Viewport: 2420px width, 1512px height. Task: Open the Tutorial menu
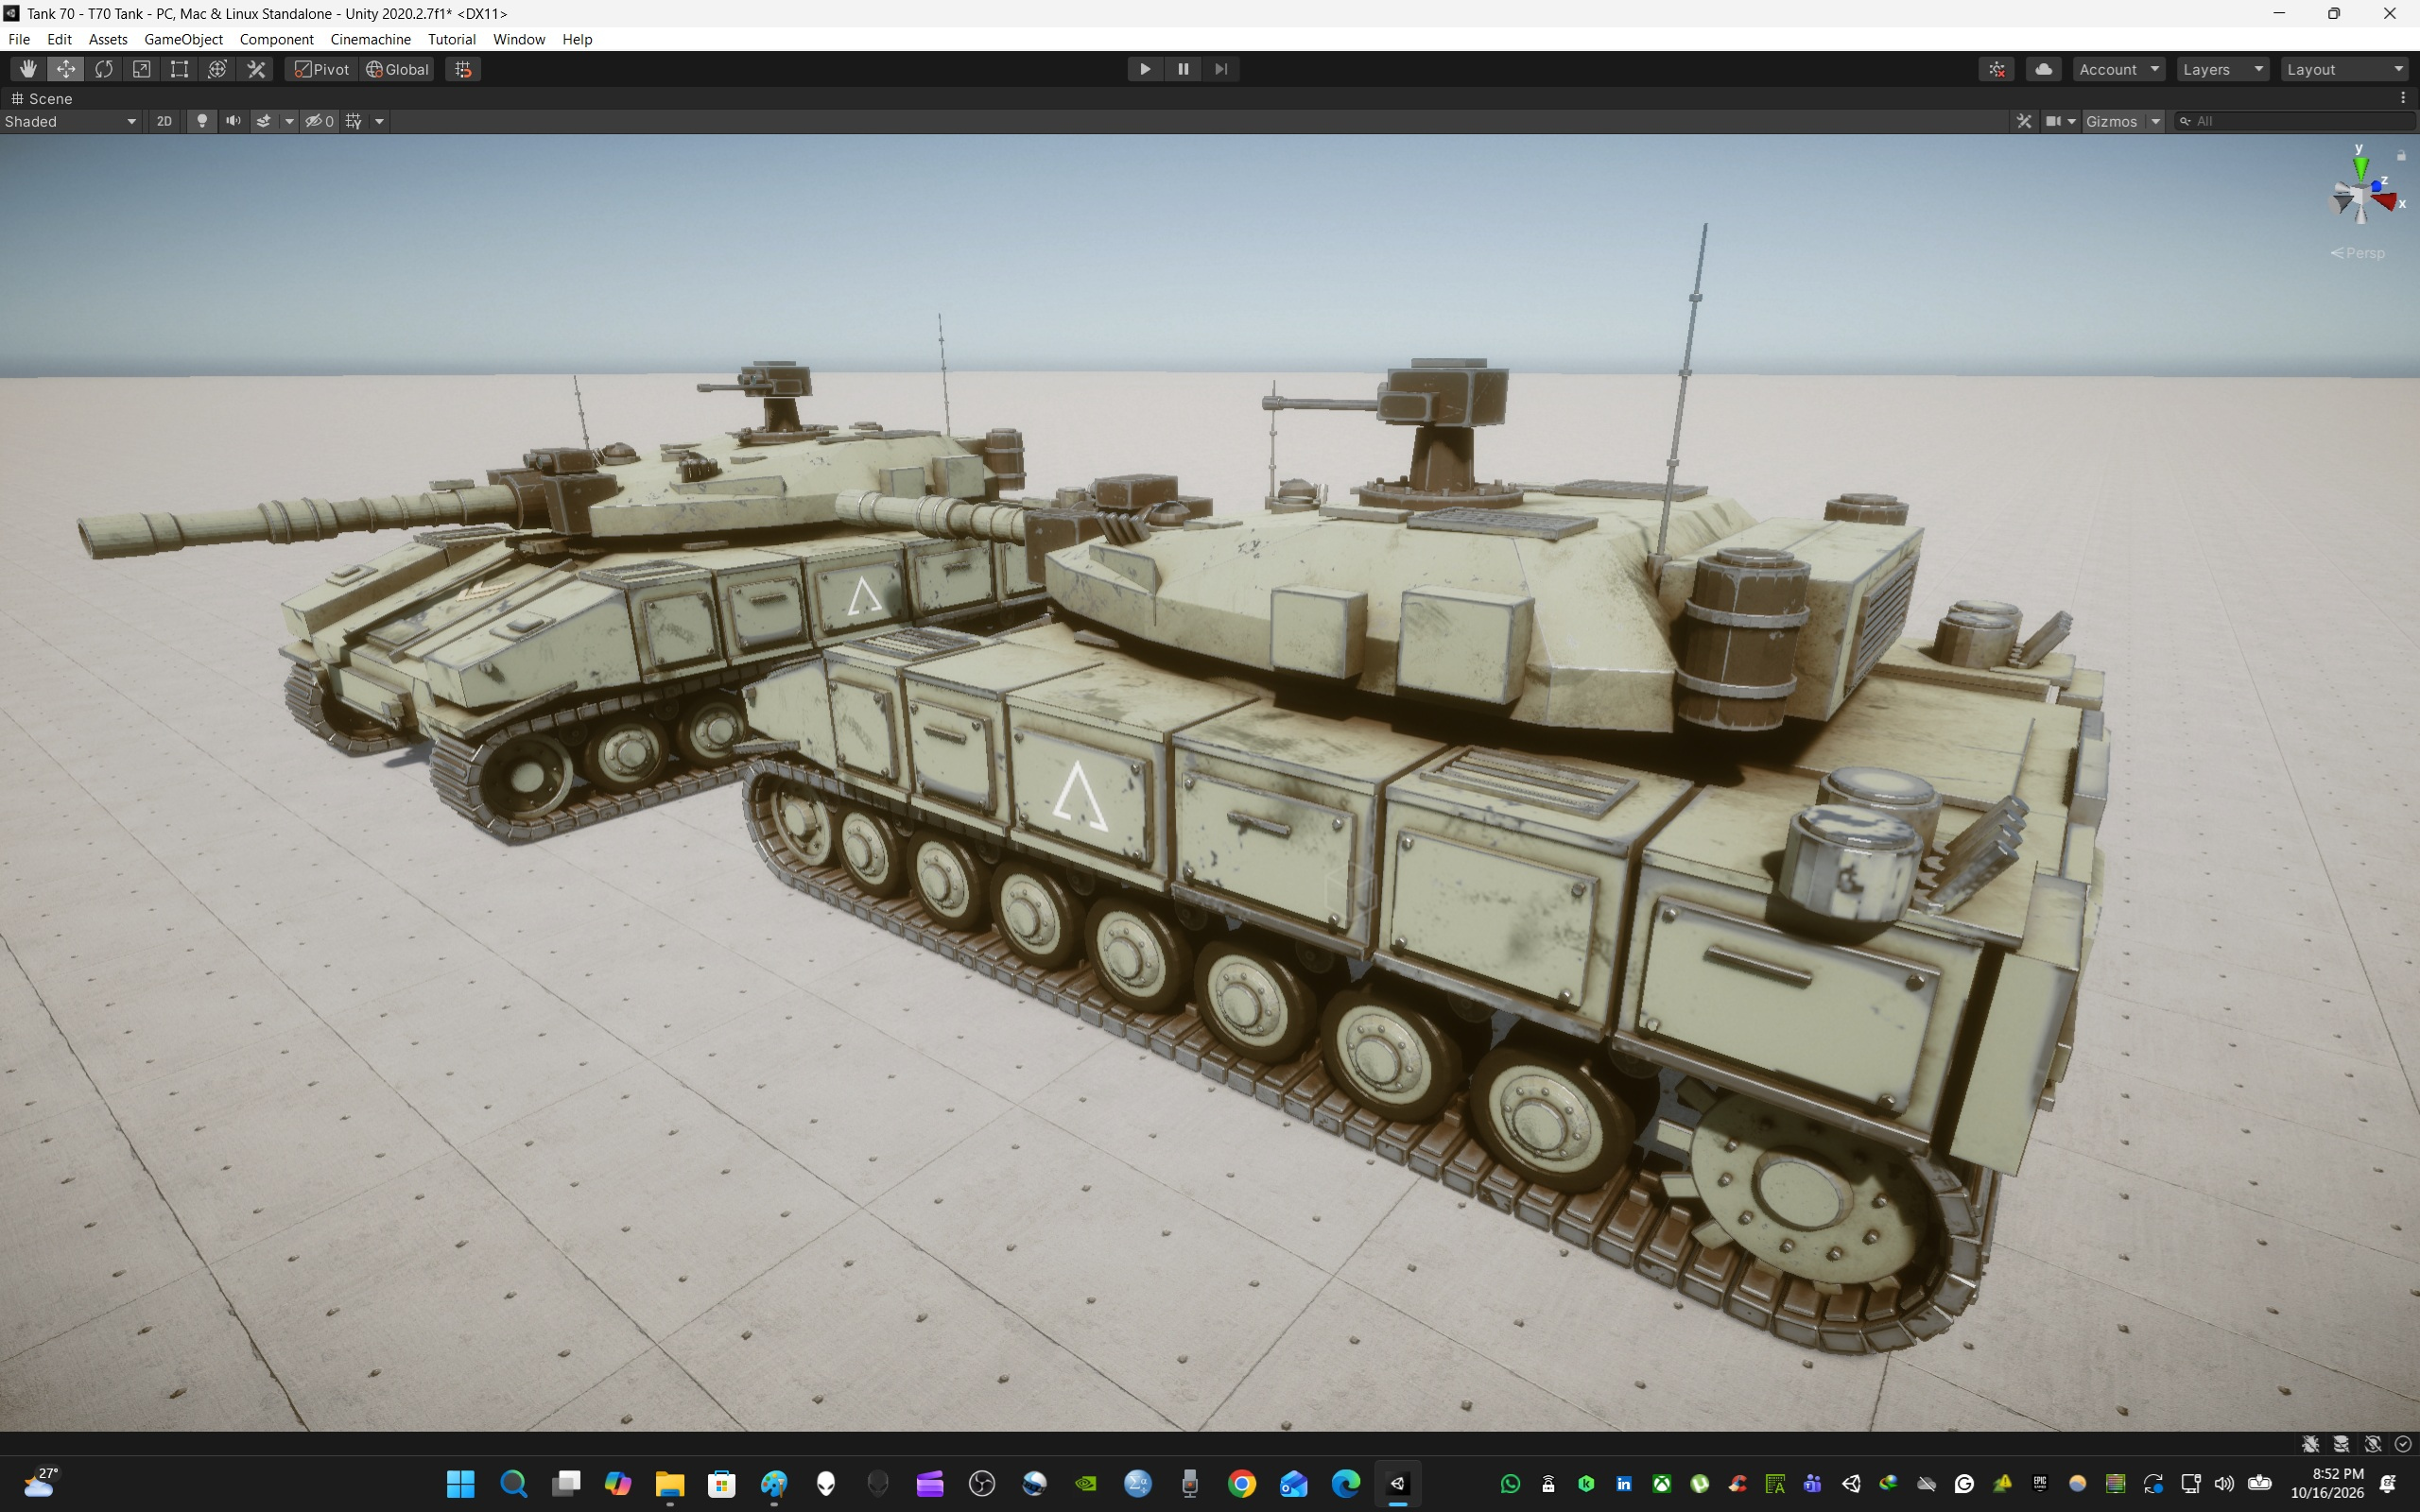451,39
